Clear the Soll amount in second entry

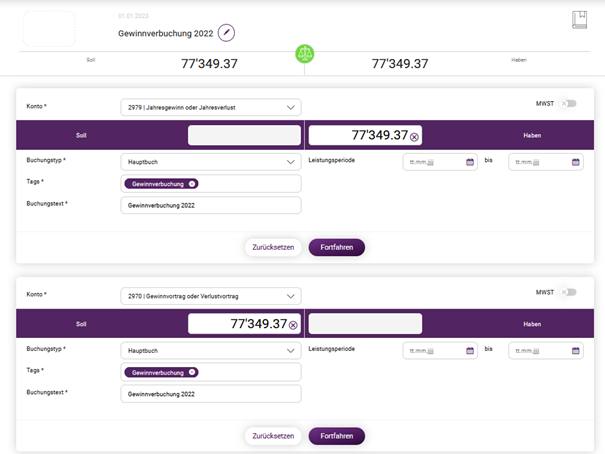pos(293,326)
